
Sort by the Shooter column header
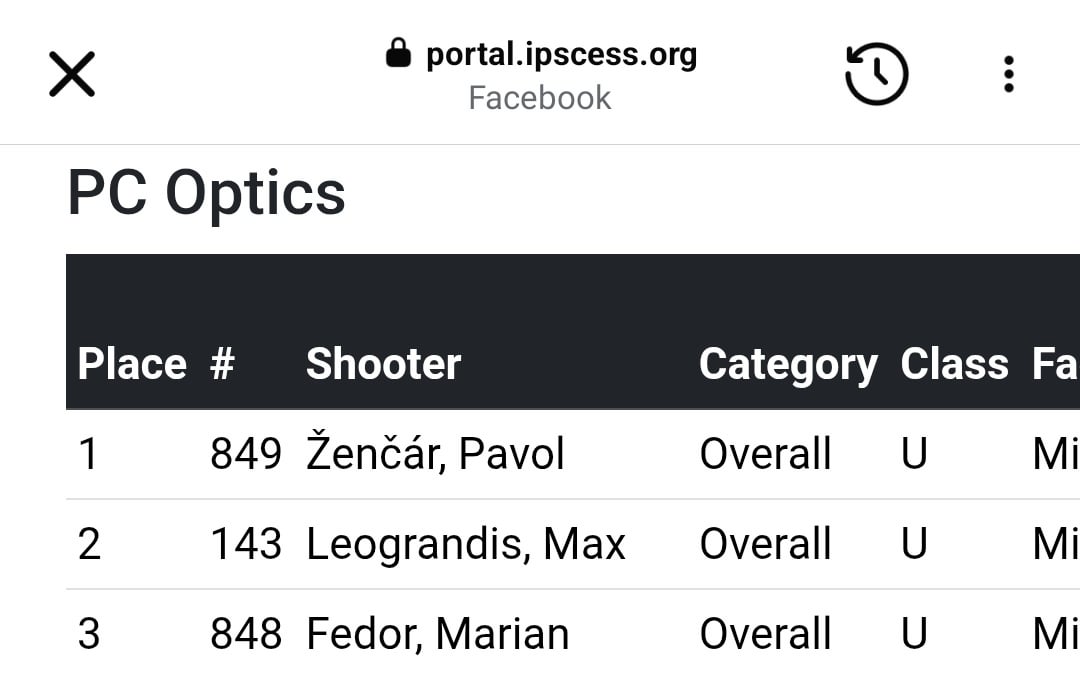point(384,364)
